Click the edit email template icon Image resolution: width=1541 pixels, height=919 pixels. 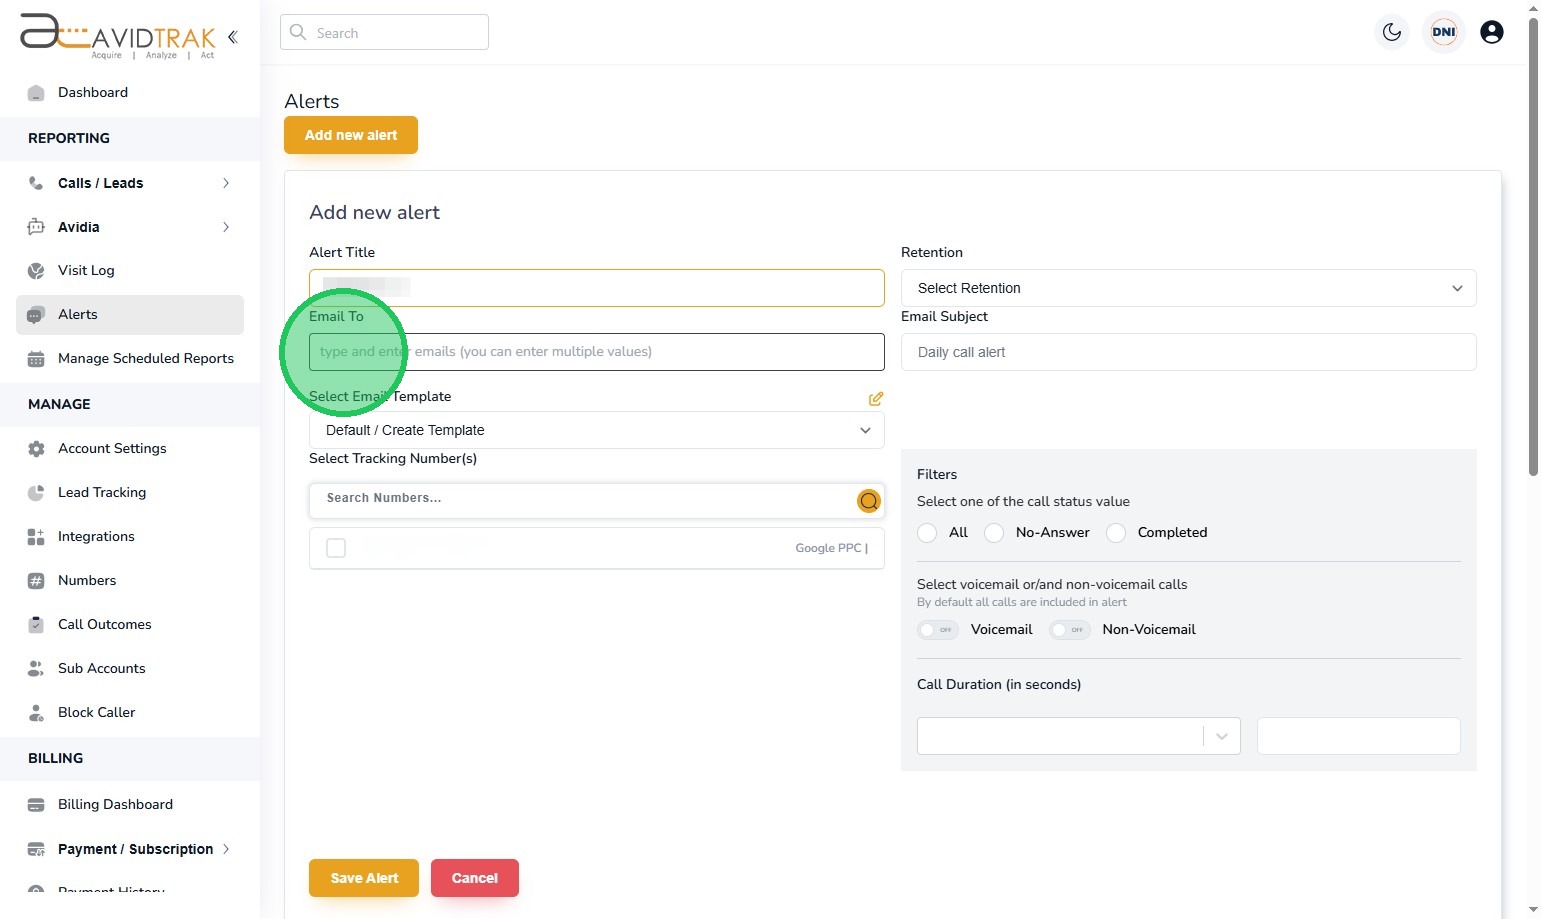point(876,399)
